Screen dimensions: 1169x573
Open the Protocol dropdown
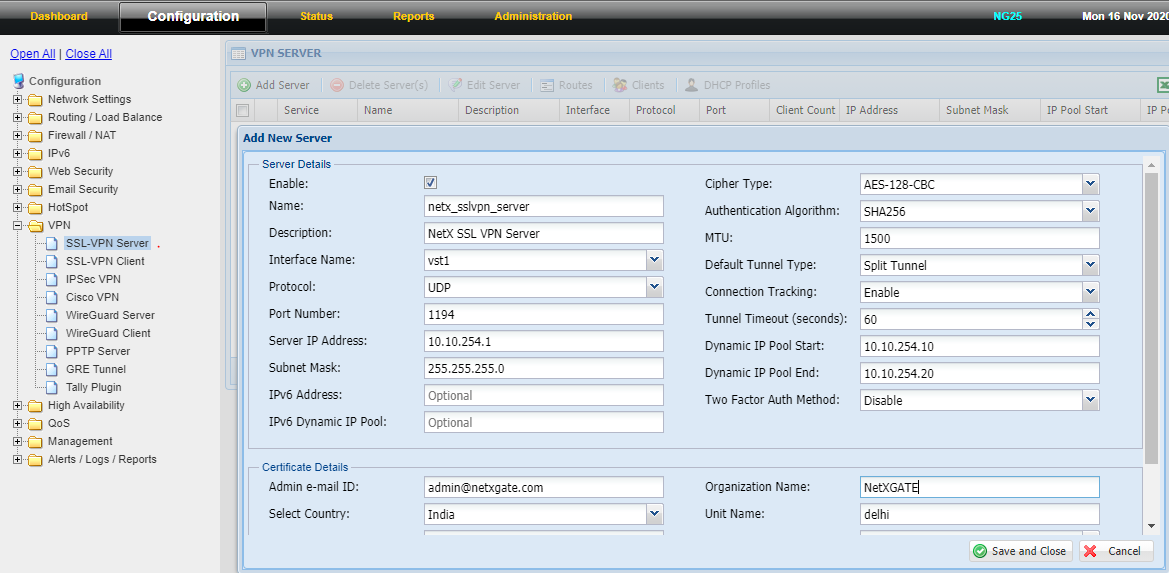(654, 287)
